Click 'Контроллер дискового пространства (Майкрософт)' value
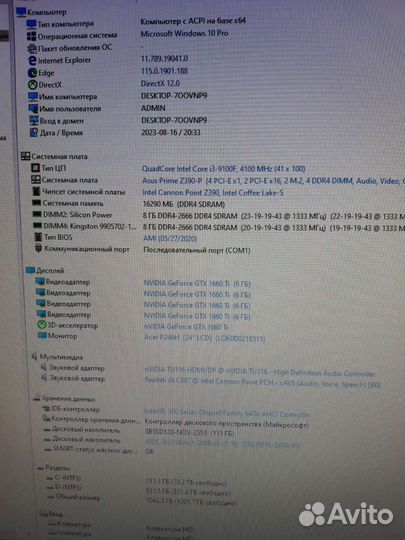This screenshot has width=405, height=540. pyautogui.click(x=227, y=424)
